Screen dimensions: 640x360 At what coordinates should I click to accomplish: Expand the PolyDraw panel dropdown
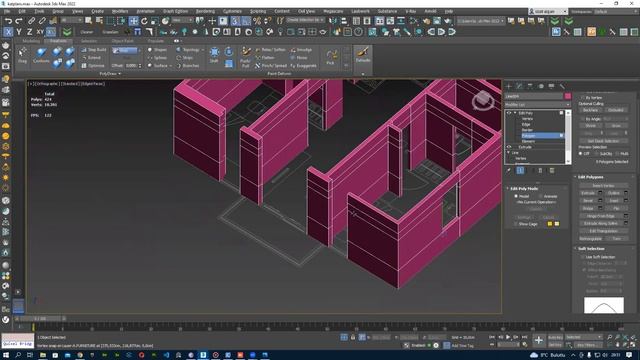(x=110, y=74)
